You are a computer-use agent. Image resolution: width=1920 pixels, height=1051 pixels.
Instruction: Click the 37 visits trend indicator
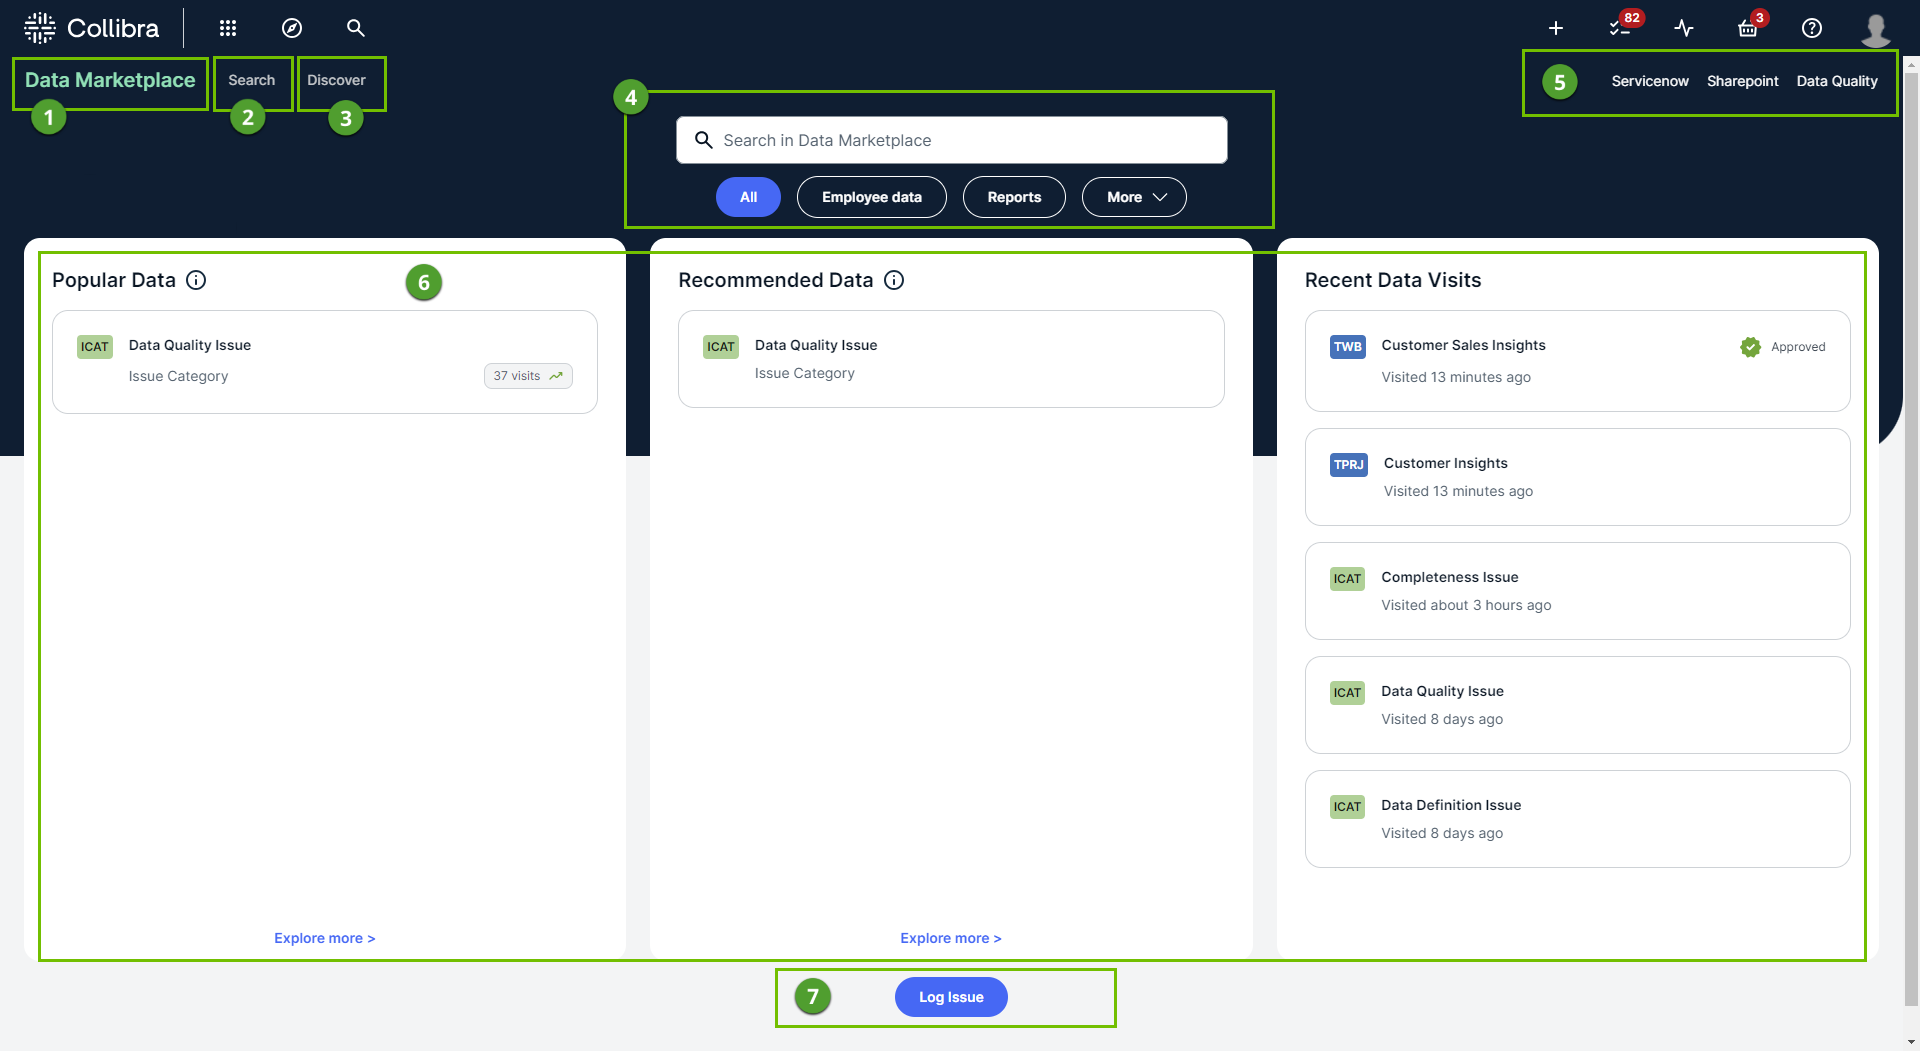point(527,376)
